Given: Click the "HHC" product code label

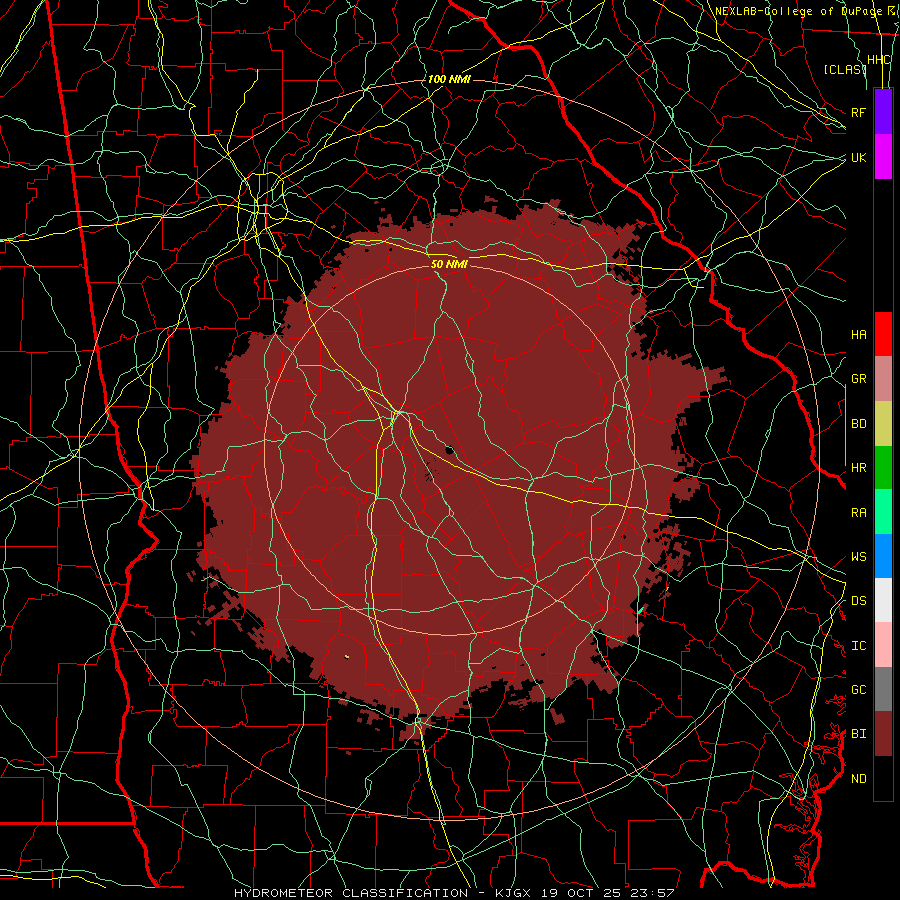Looking at the screenshot, I should coord(879,60).
